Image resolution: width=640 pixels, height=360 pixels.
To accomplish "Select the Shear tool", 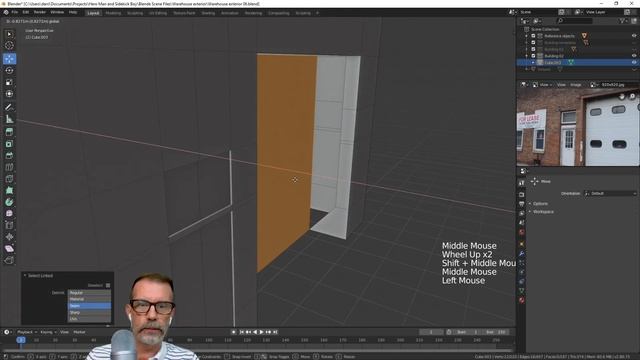I will [9, 248].
